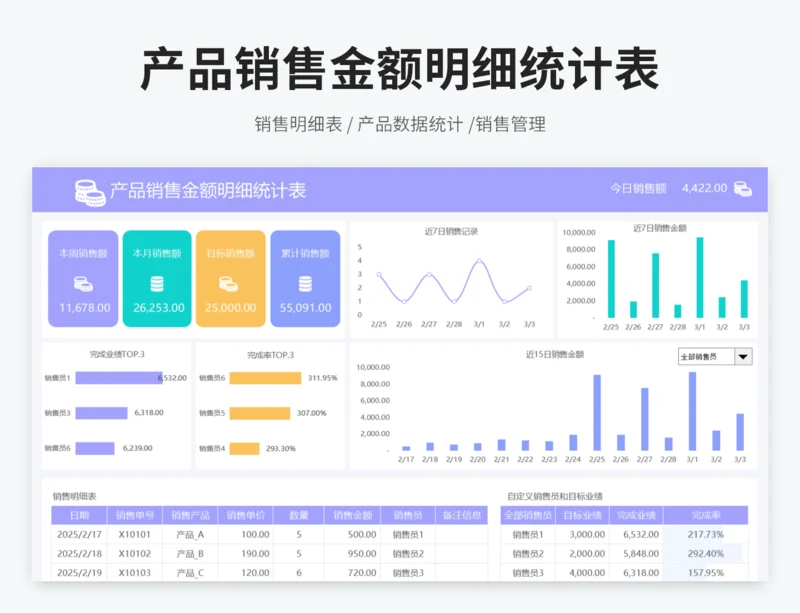Image resolution: width=800 pixels, height=613 pixels.
Task: Click the 今日销售额 label
Action: click(638, 188)
